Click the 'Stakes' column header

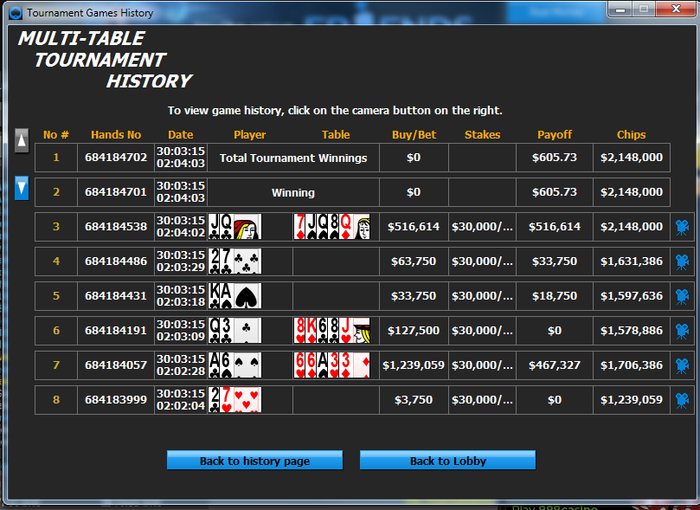(x=482, y=135)
